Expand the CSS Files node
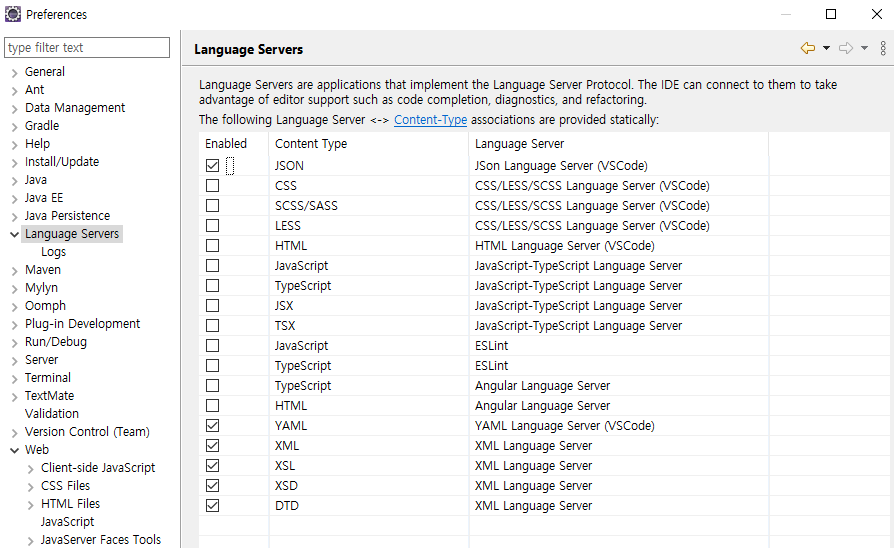The width and height of the screenshot is (894, 548). tap(31, 486)
